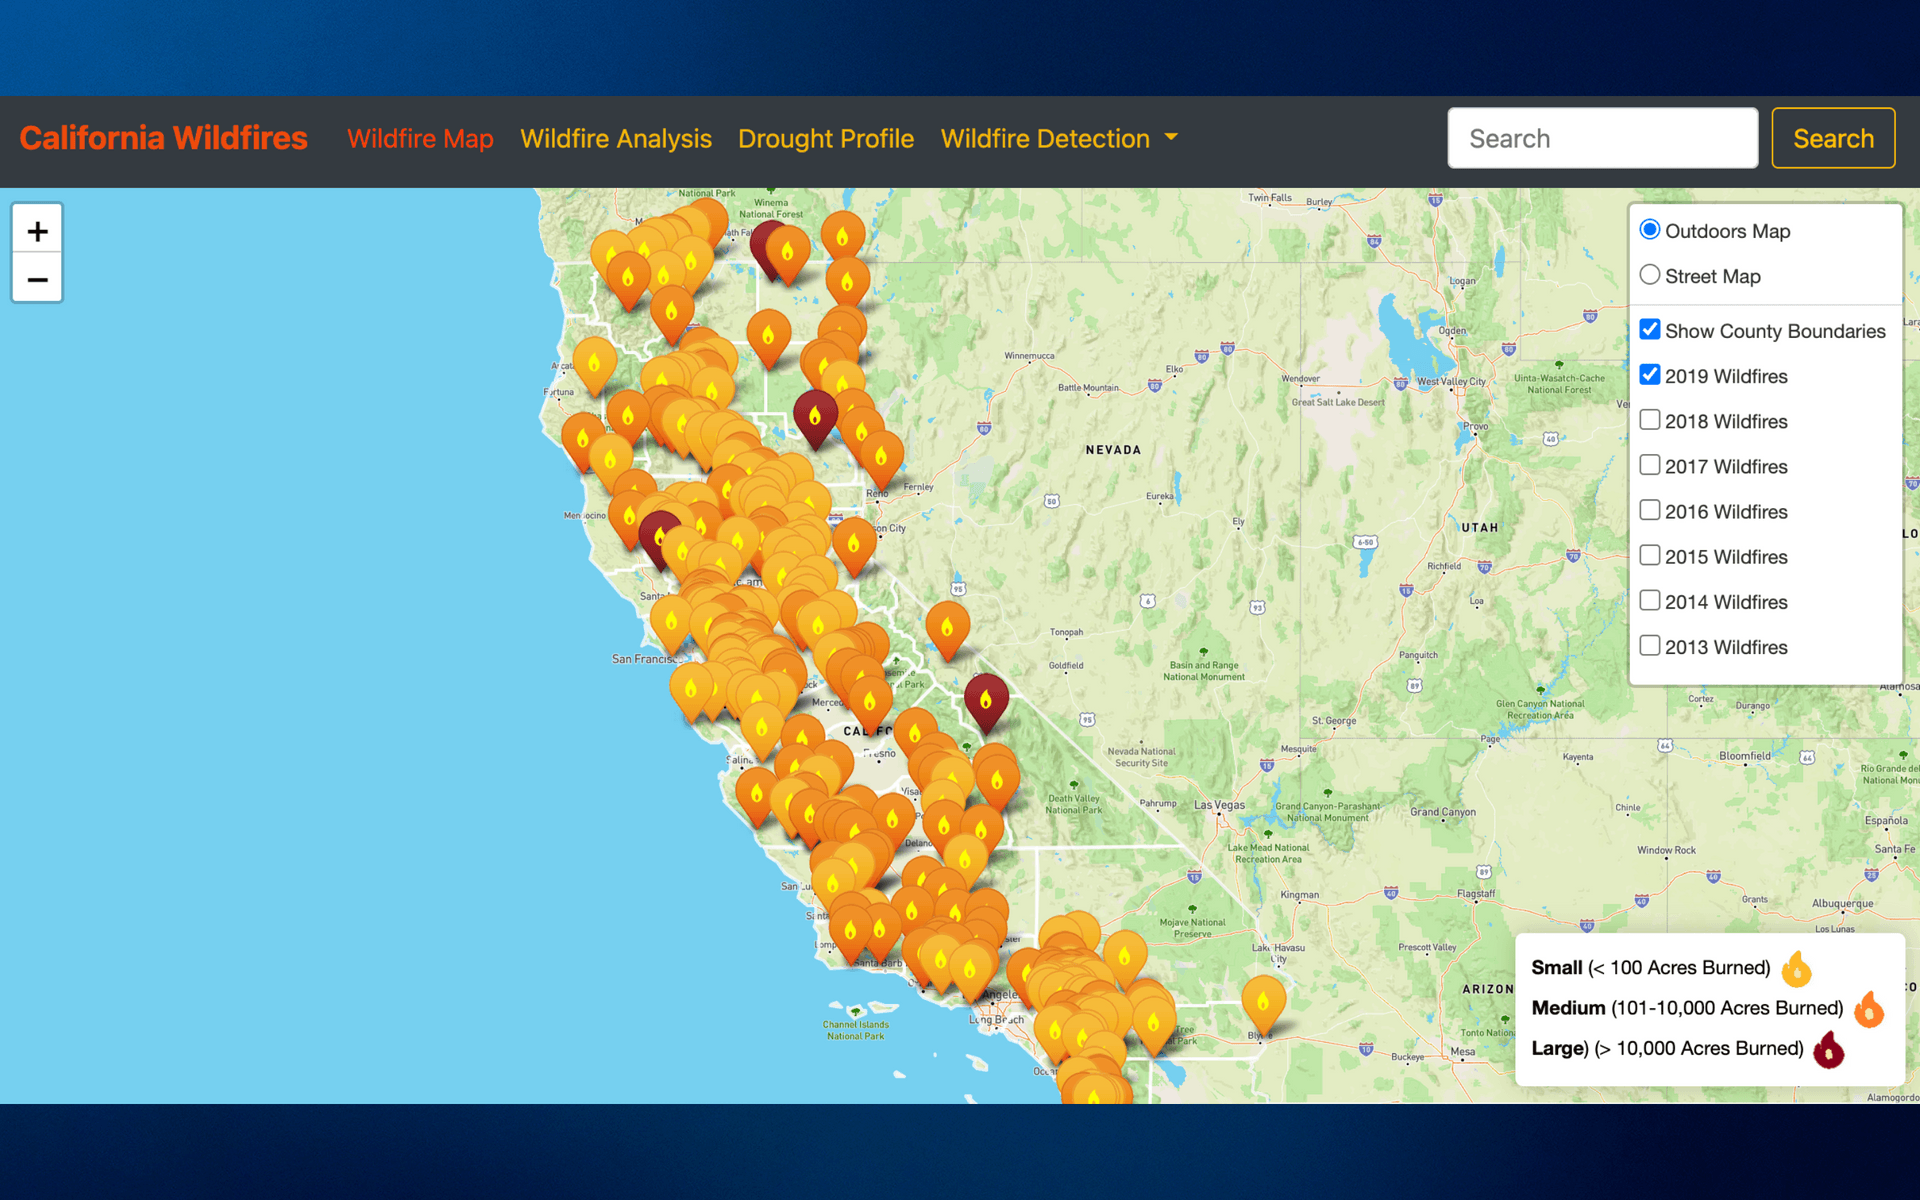Click the wildfire marker near Salinas coast
The width and height of the screenshot is (1920, 1200).
click(x=757, y=797)
